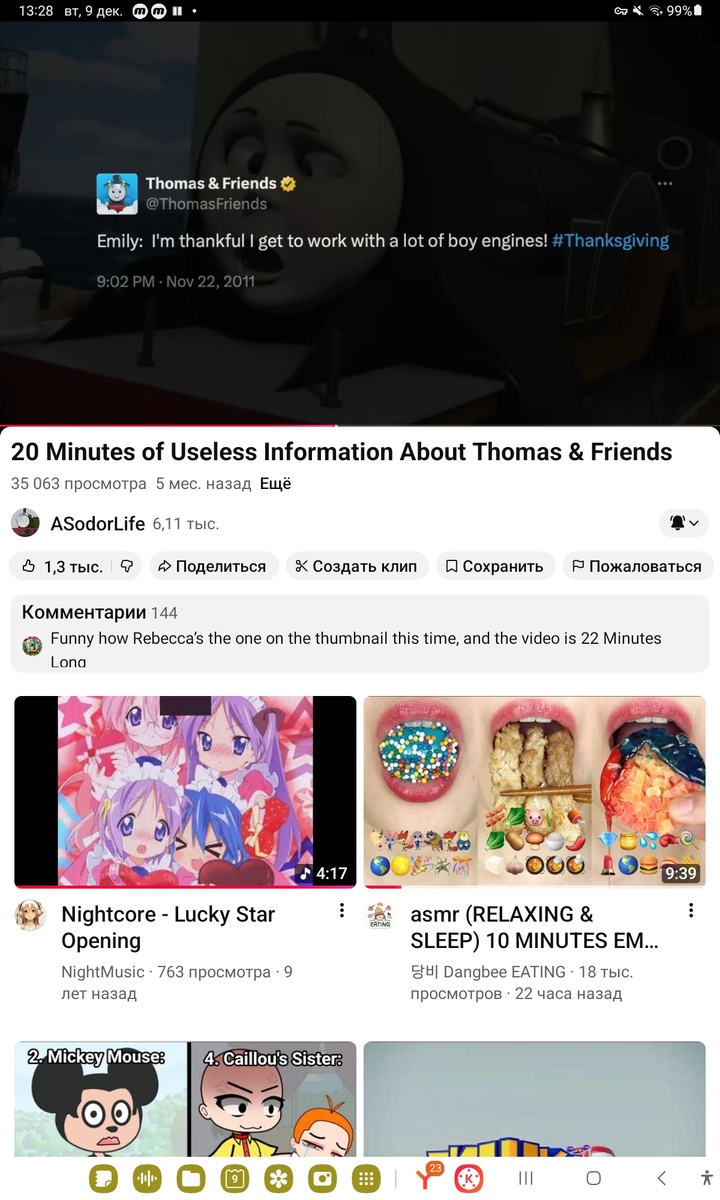Dislike the video with thumbs down

pyautogui.click(x=127, y=566)
